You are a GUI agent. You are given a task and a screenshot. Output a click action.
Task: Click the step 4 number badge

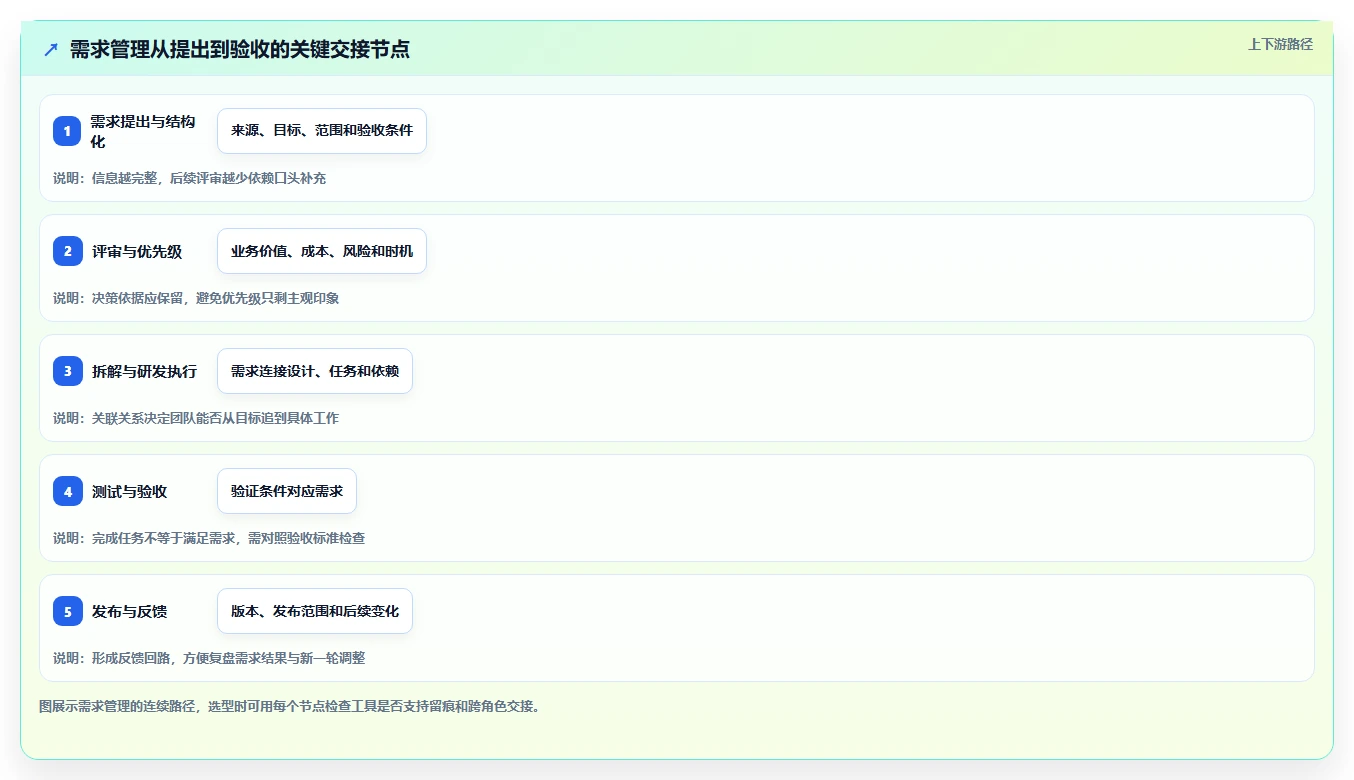[68, 491]
